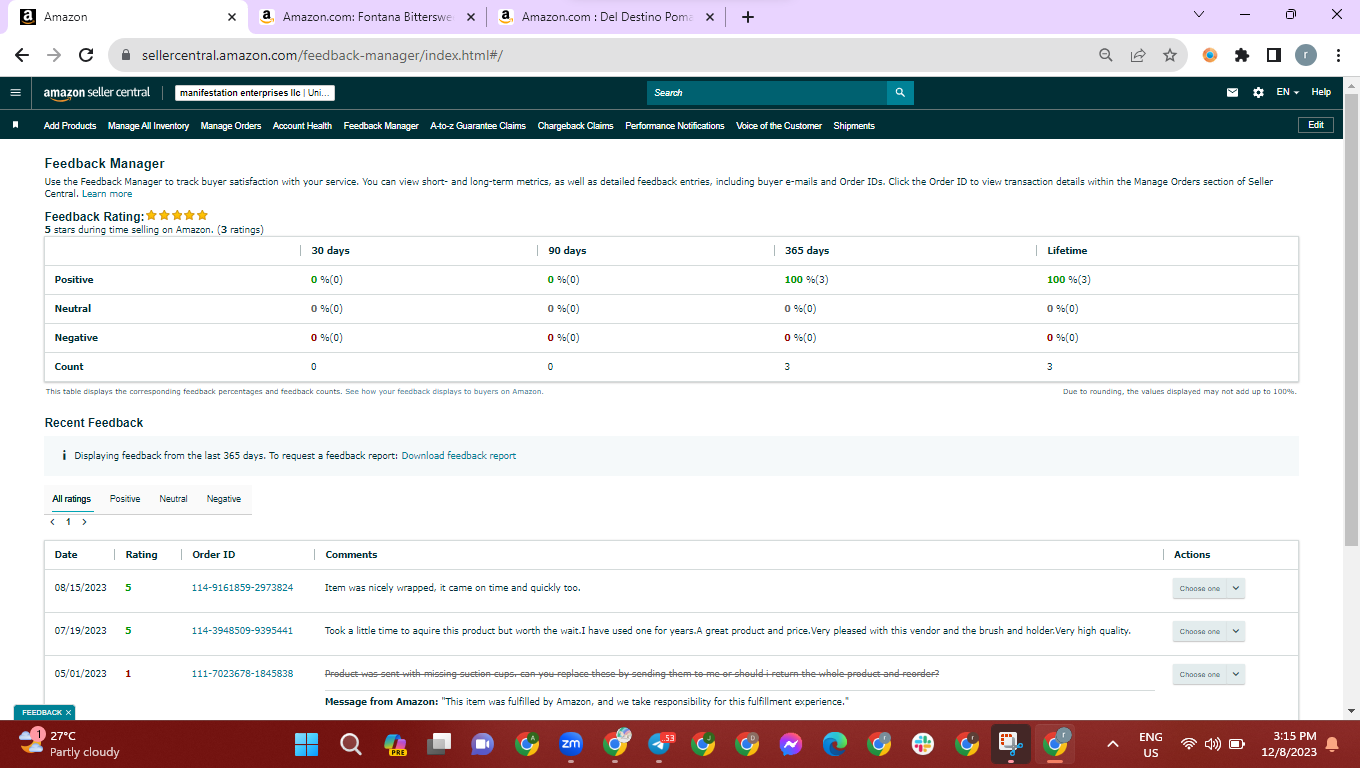Viewport: 1360px width, 768px height.
Task: Dismiss the FEEDBACK widget with its X
Action: point(68,712)
